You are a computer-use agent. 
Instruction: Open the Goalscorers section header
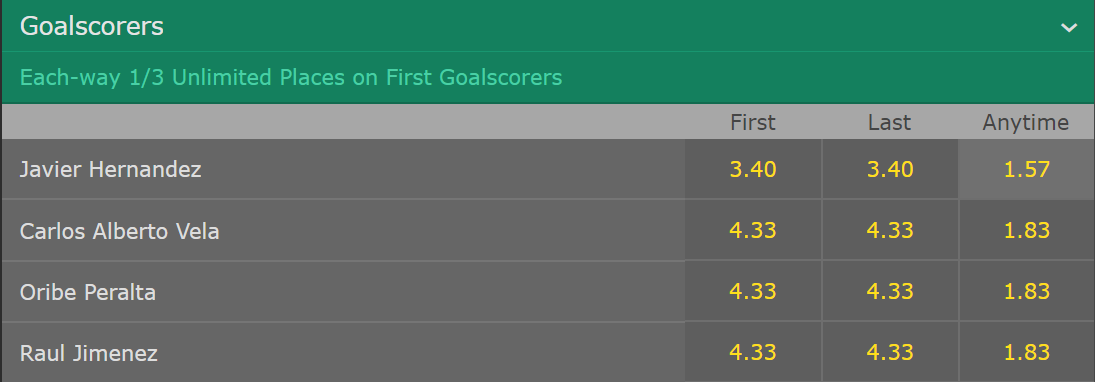click(x=548, y=26)
